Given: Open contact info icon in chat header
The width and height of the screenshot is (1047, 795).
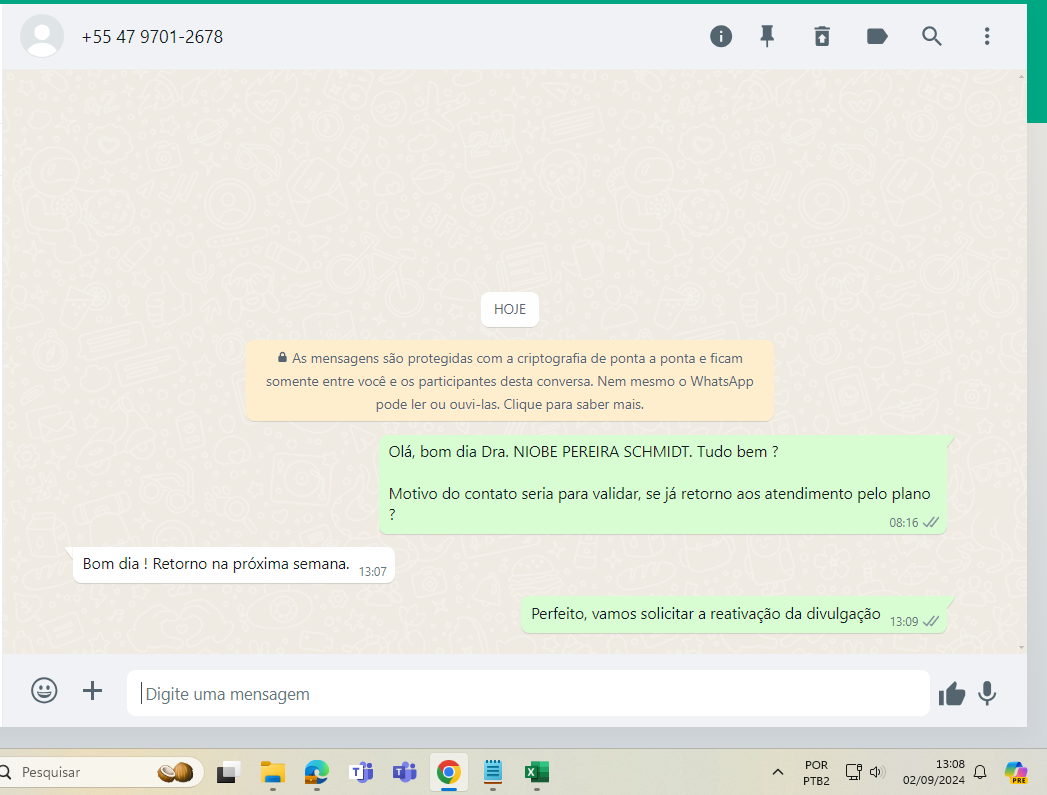Looking at the screenshot, I should (720, 36).
